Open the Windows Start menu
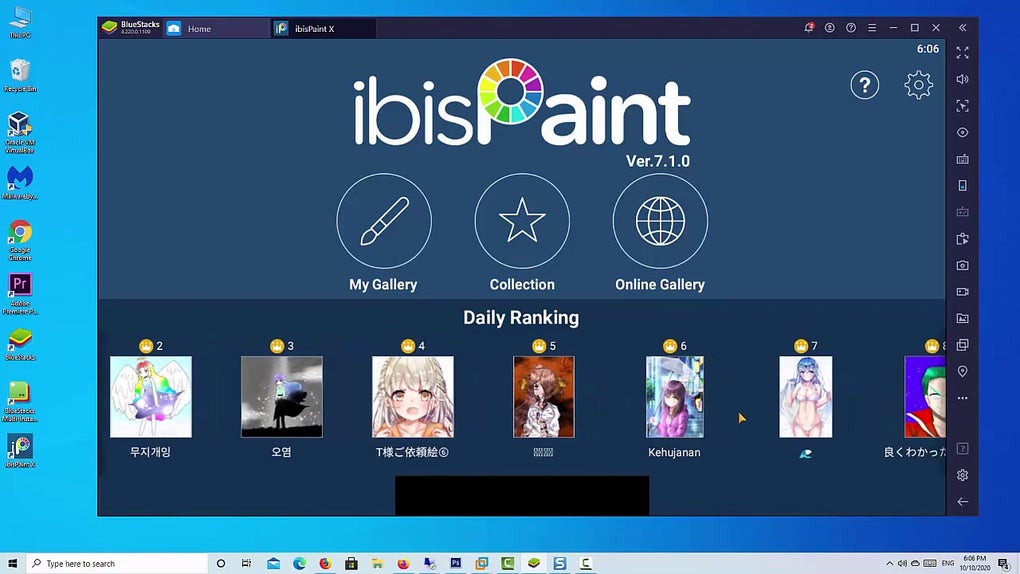The height and width of the screenshot is (574, 1020). tap(12, 564)
